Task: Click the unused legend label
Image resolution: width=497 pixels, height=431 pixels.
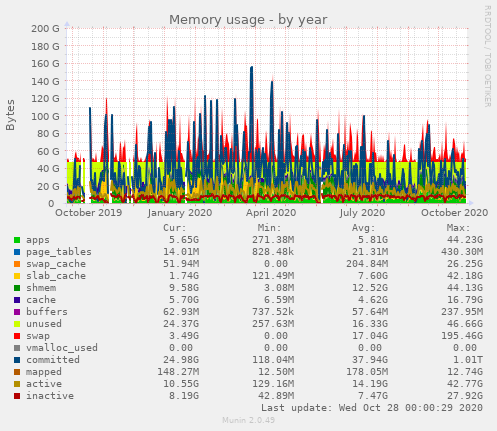Action: point(44,324)
